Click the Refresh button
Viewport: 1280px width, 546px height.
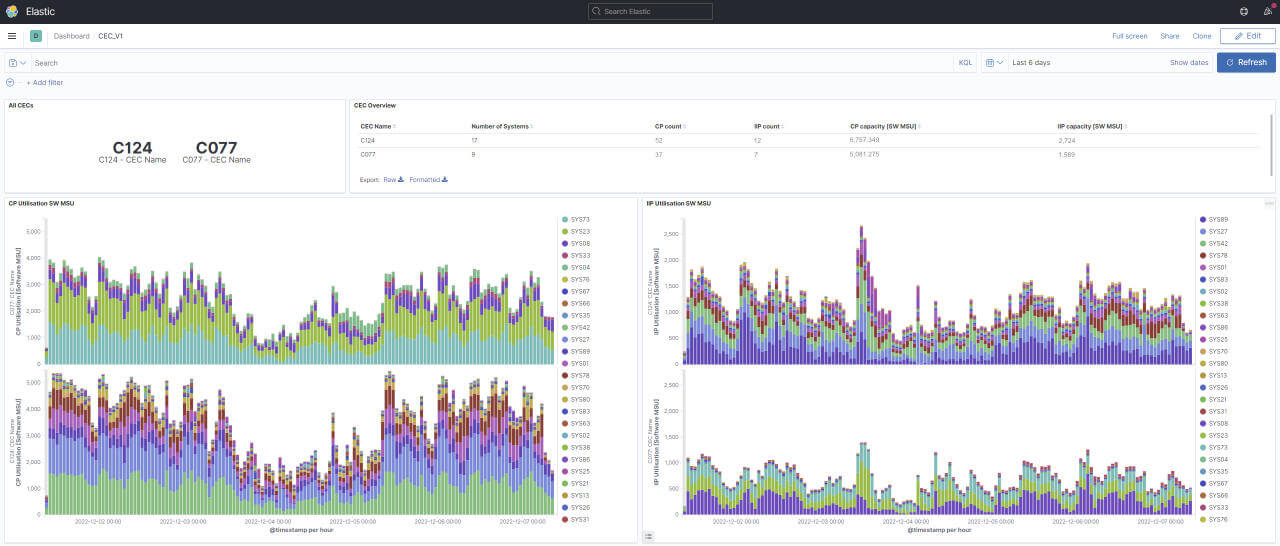pyautogui.click(x=1246, y=63)
